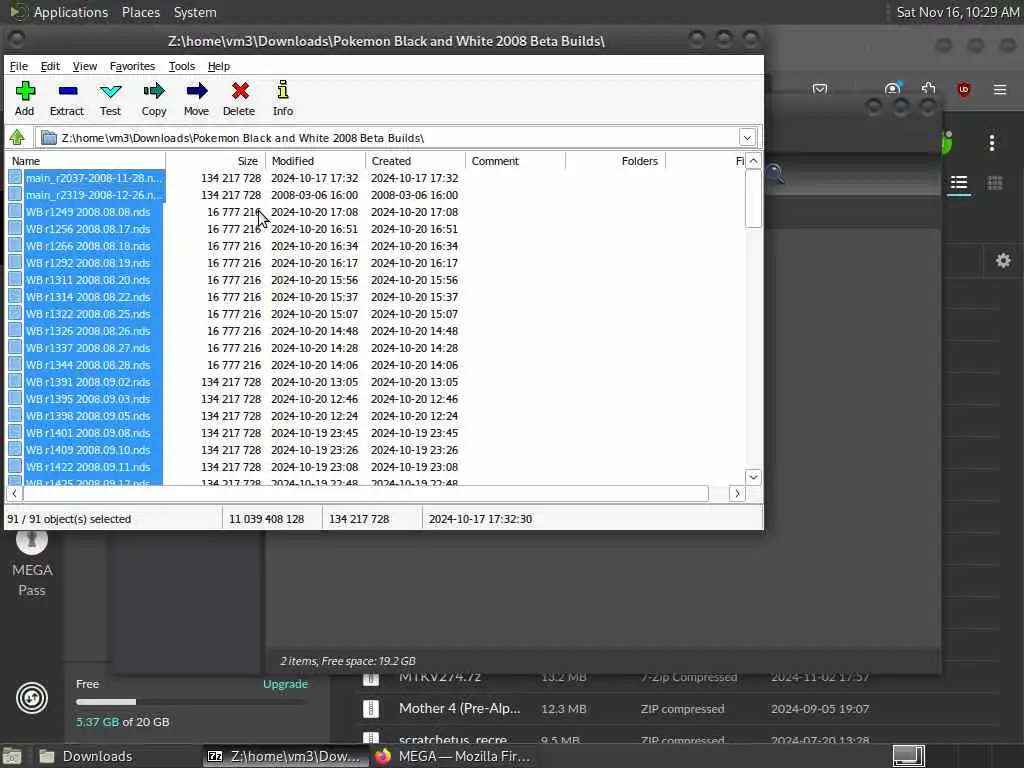Open the Applications menu in top panel
This screenshot has width=1024, height=768.
point(71,12)
